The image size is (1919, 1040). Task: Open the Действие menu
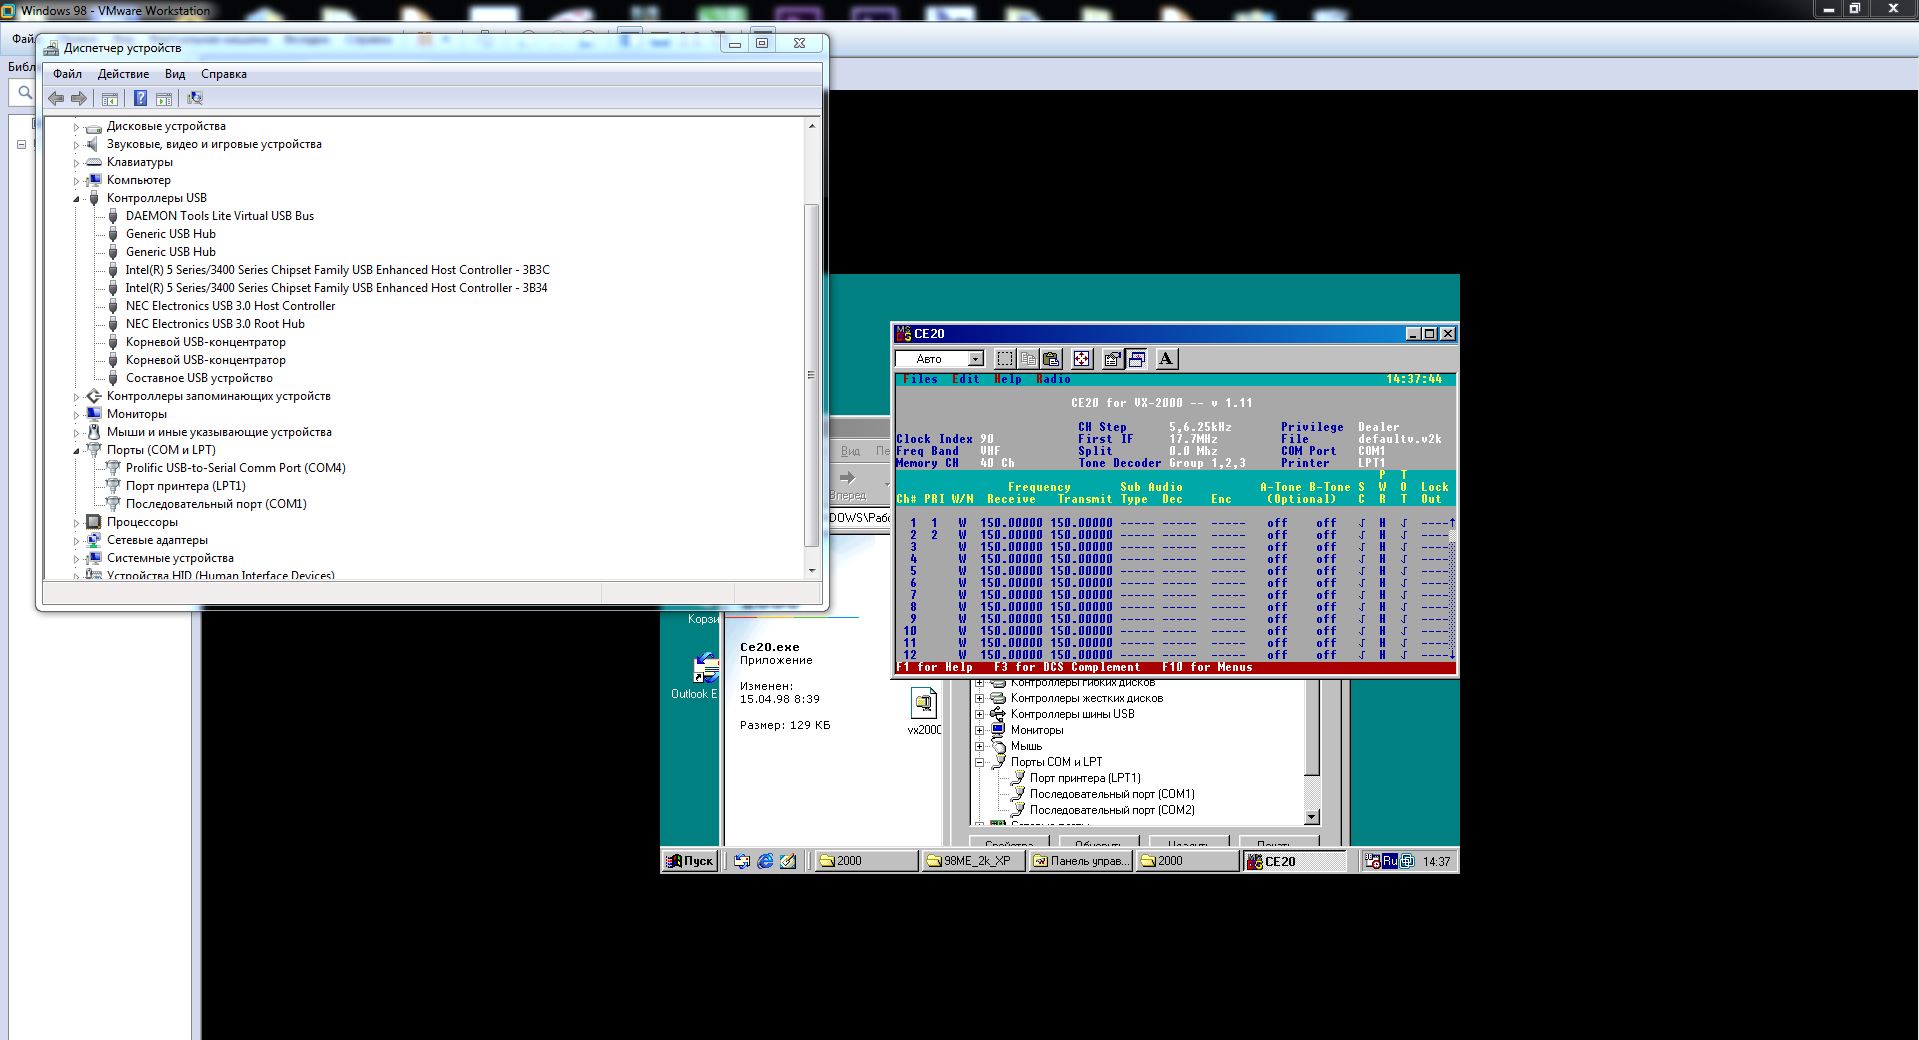[123, 74]
